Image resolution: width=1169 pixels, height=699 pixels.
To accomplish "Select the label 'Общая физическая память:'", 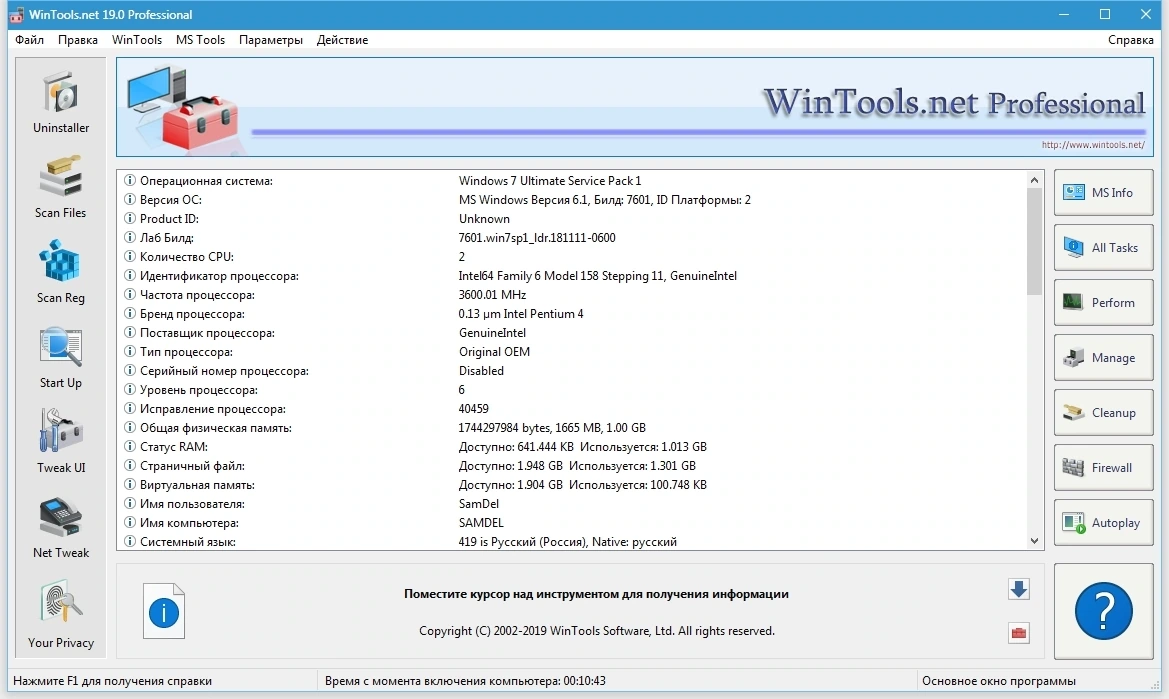I will [x=215, y=428].
